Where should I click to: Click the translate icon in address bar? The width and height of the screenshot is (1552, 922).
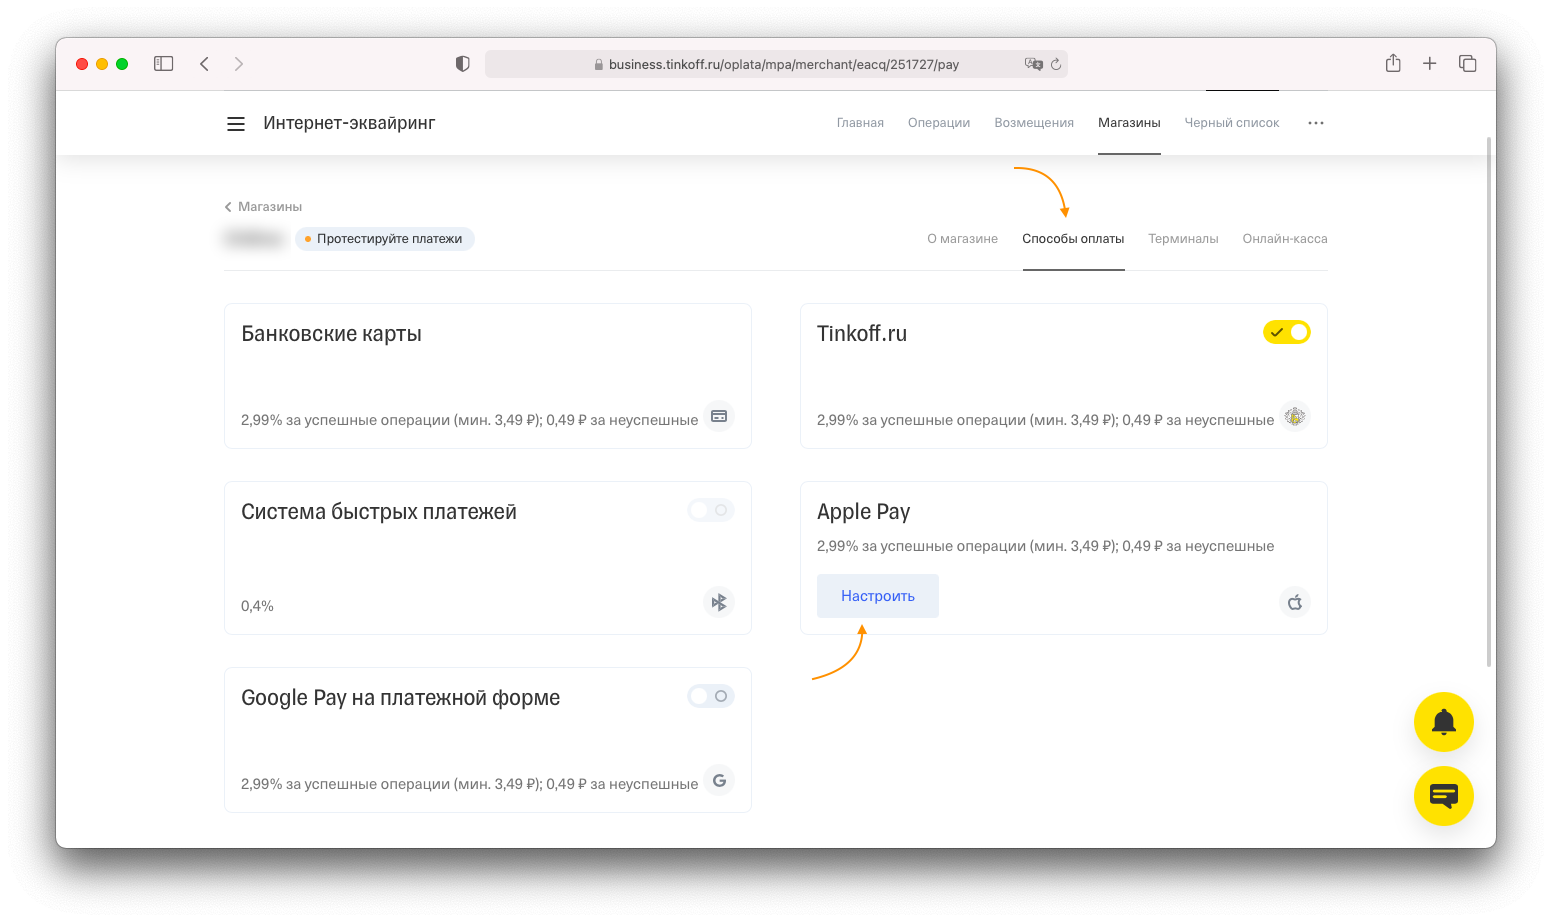(1034, 64)
